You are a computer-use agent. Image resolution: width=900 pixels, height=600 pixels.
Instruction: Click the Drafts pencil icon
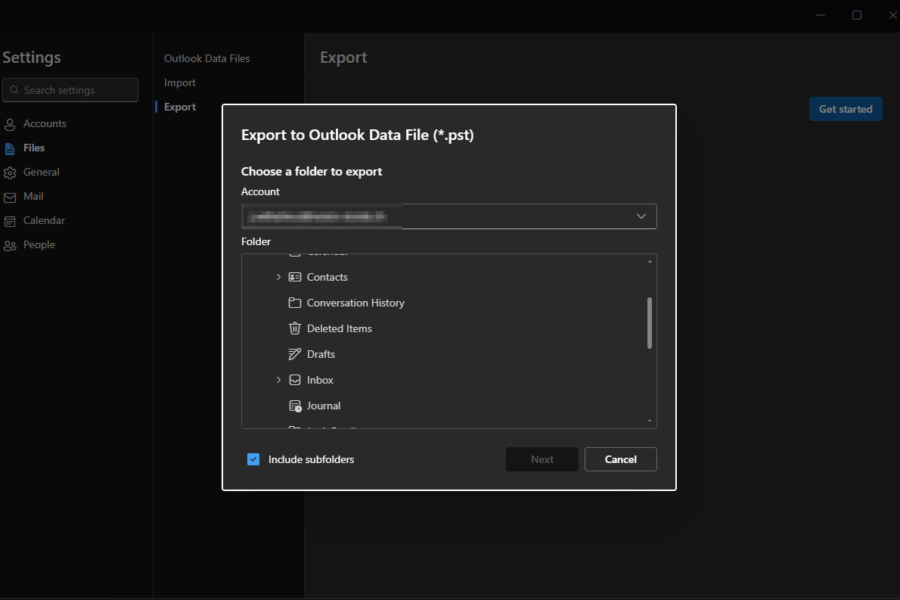(294, 354)
